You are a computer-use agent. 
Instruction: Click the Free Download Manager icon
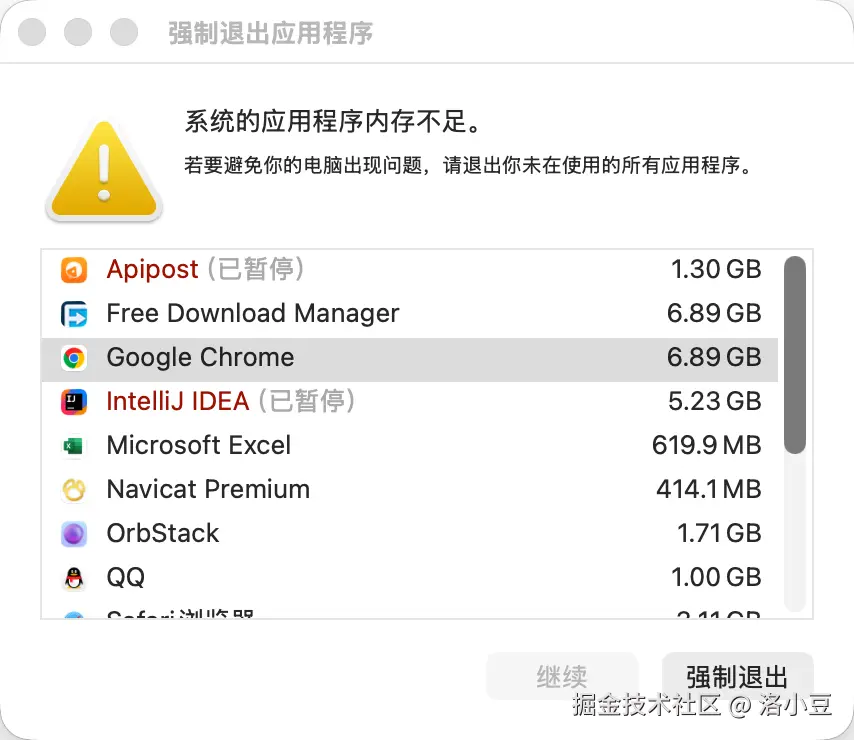point(74,314)
